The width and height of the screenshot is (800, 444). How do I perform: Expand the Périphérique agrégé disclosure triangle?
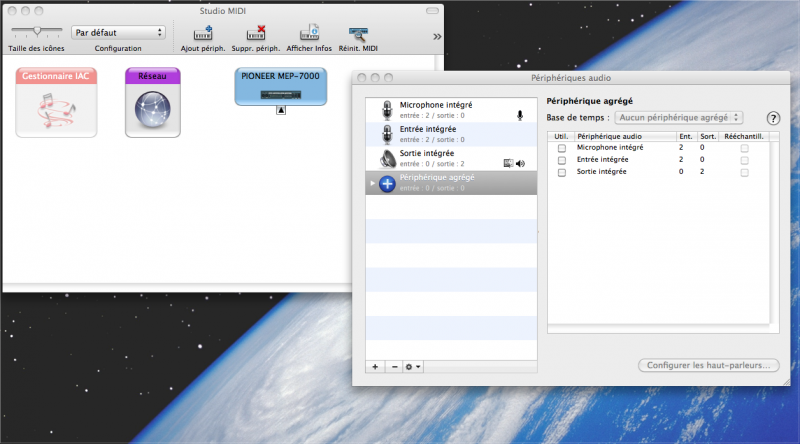[373, 183]
